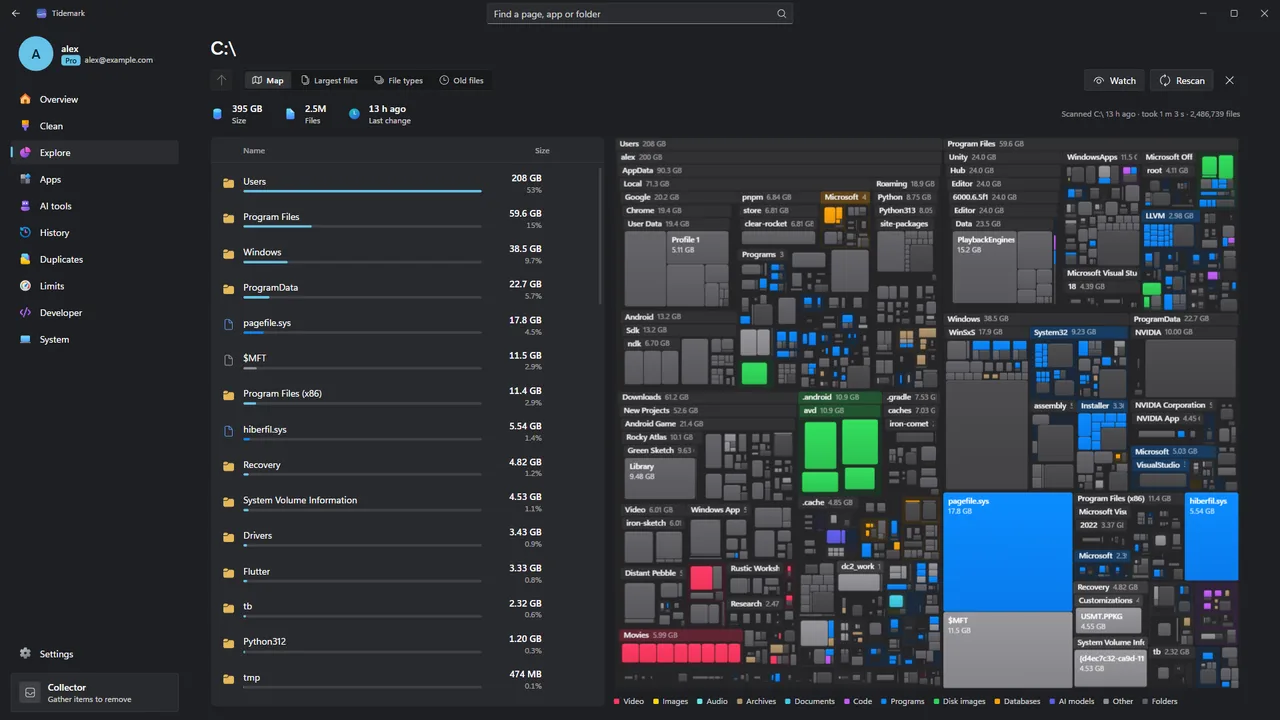The image size is (1280, 720).
Task: Click the Programs legend color swatch
Action: 884,701
